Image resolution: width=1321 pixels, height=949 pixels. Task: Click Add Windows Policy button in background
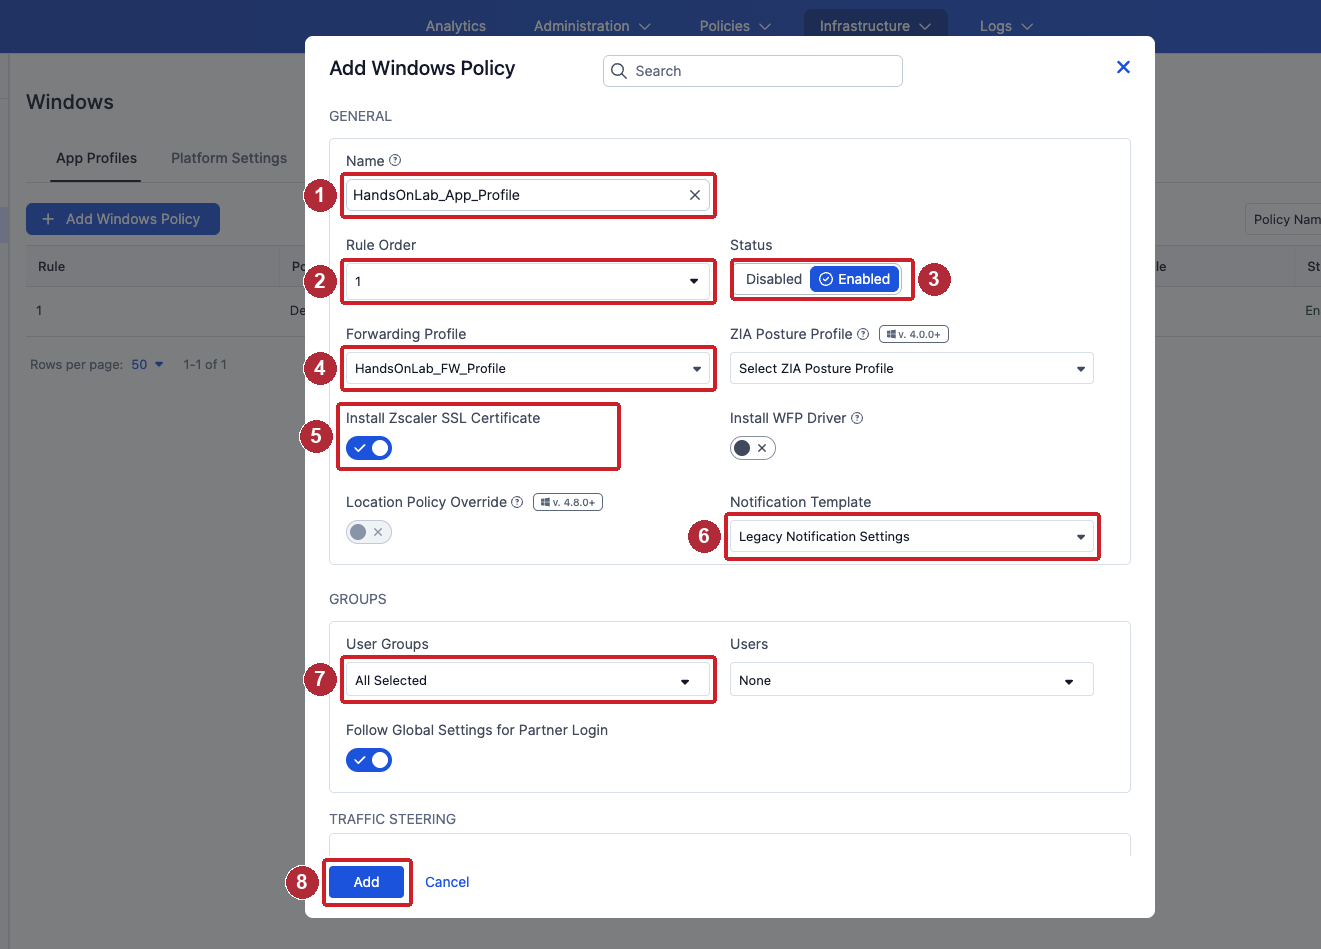(x=123, y=219)
